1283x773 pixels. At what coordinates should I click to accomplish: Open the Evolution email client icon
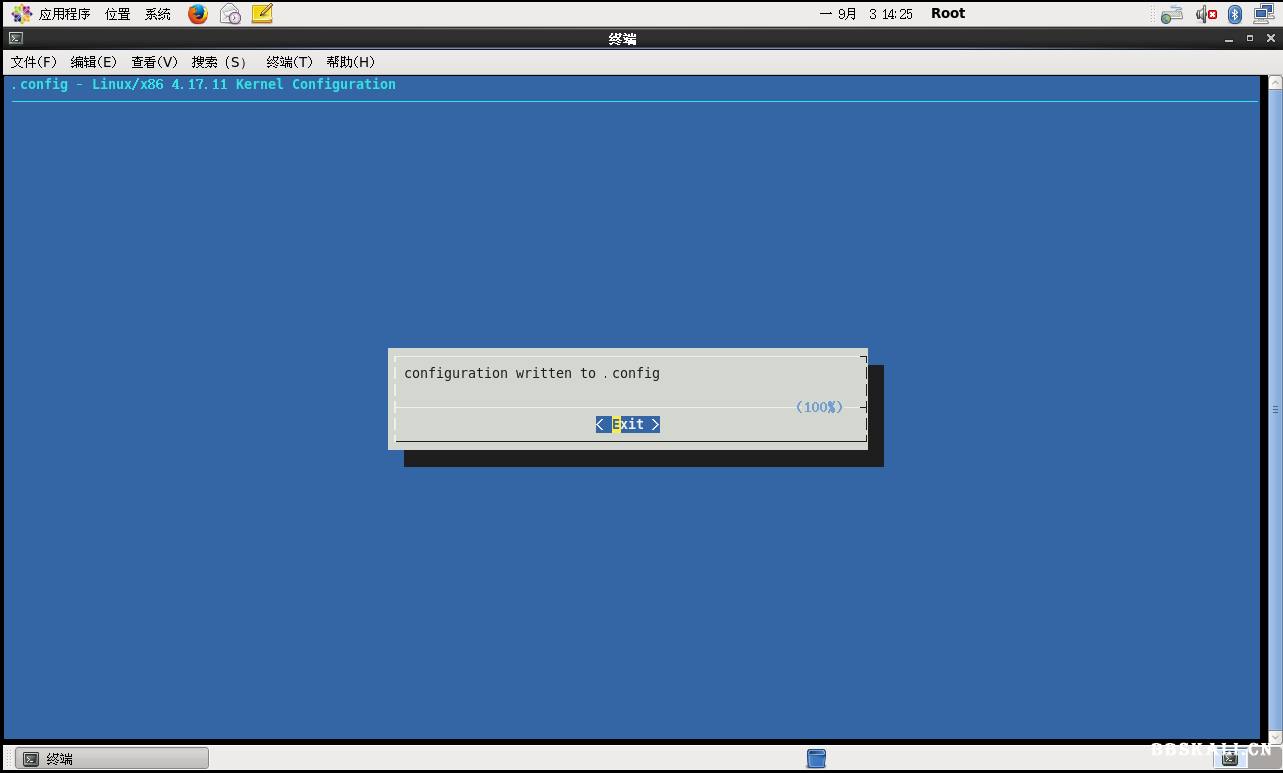click(229, 14)
